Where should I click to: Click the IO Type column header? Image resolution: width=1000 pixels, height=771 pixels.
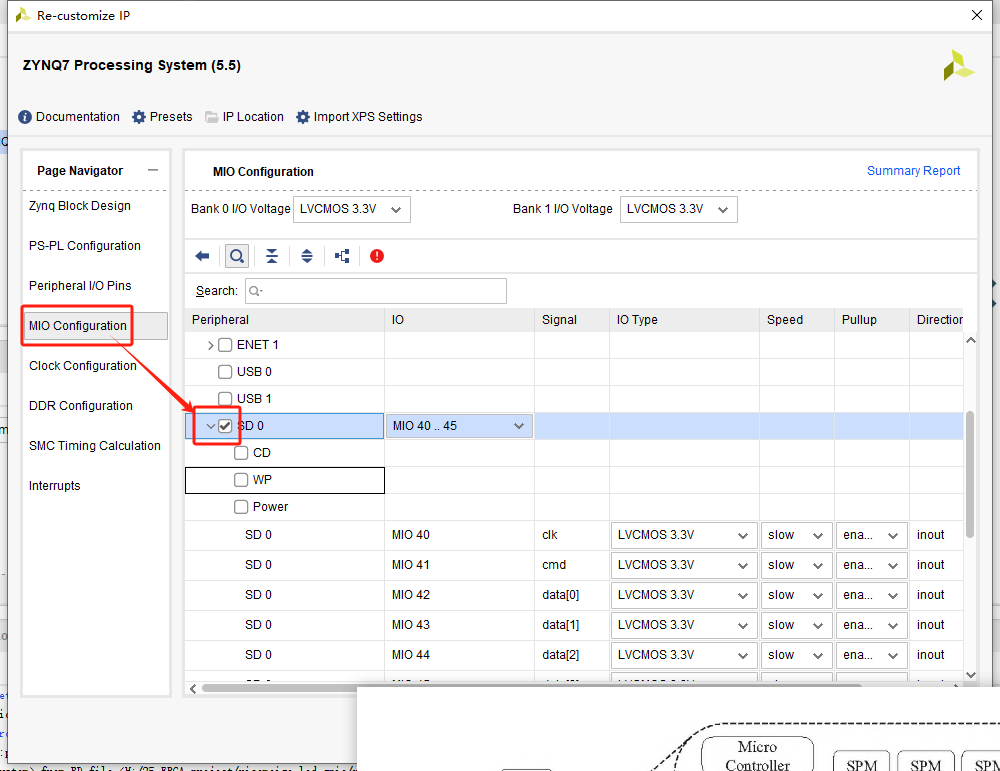pyautogui.click(x=684, y=320)
